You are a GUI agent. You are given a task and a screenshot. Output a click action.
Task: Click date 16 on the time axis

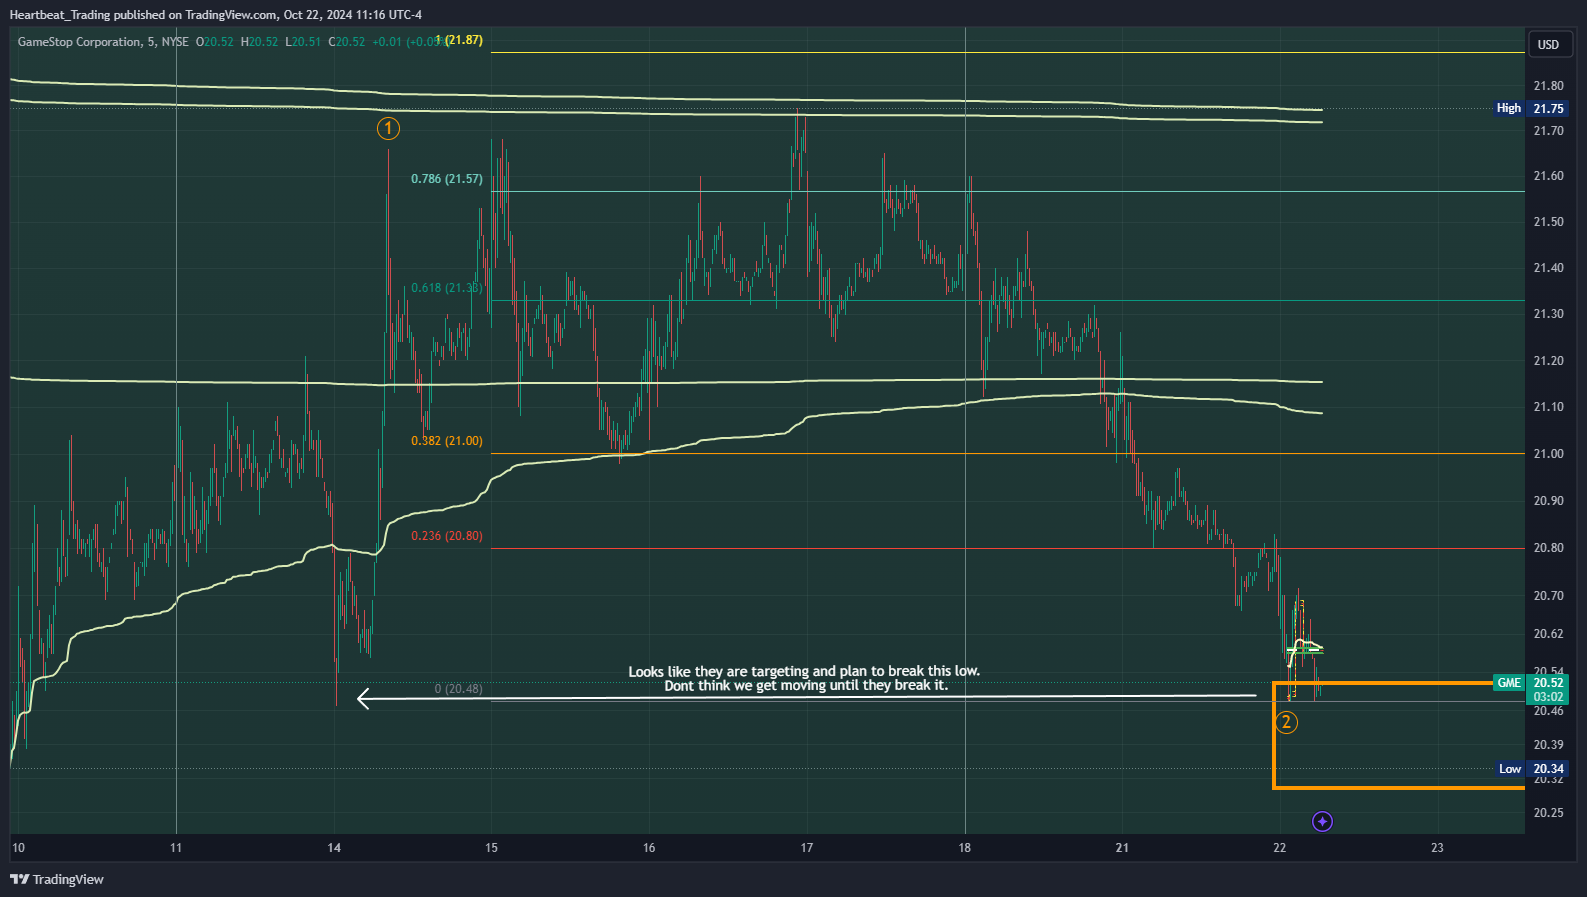pyautogui.click(x=649, y=848)
